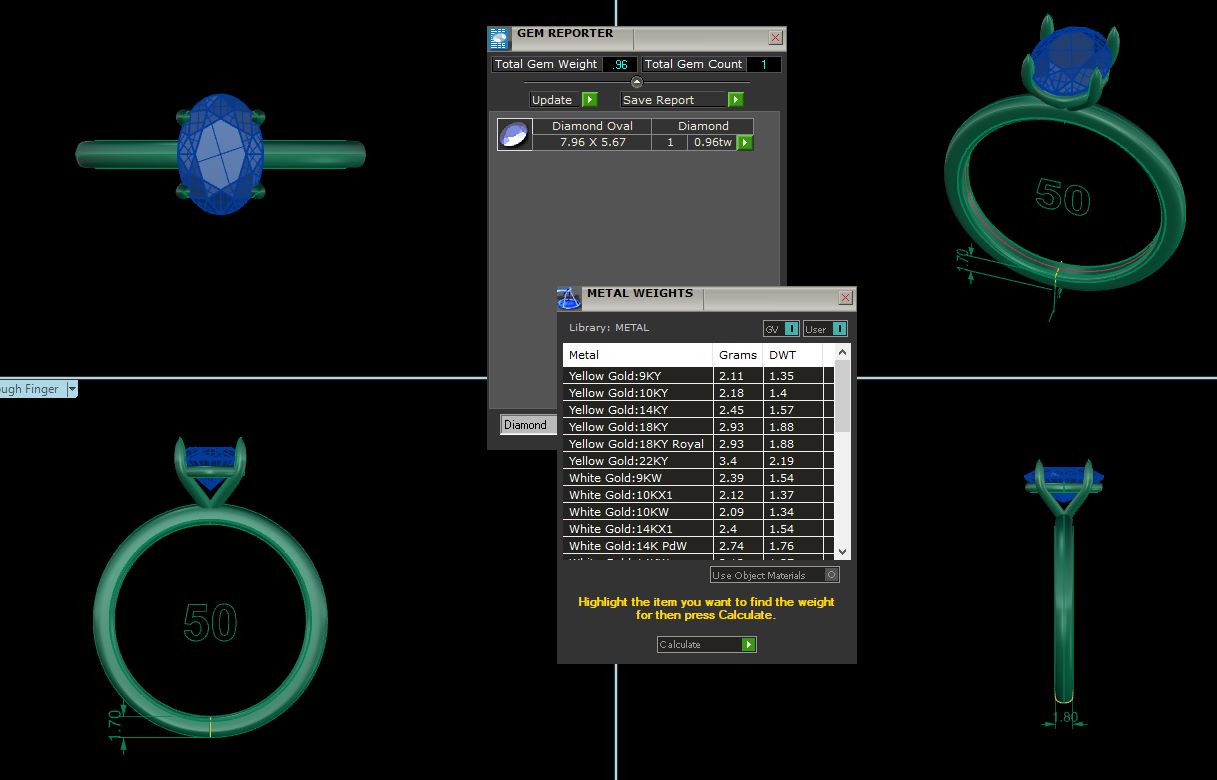Click the Metal Weights panel icon
Image resolution: width=1217 pixels, height=780 pixels.
(x=569, y=298)
